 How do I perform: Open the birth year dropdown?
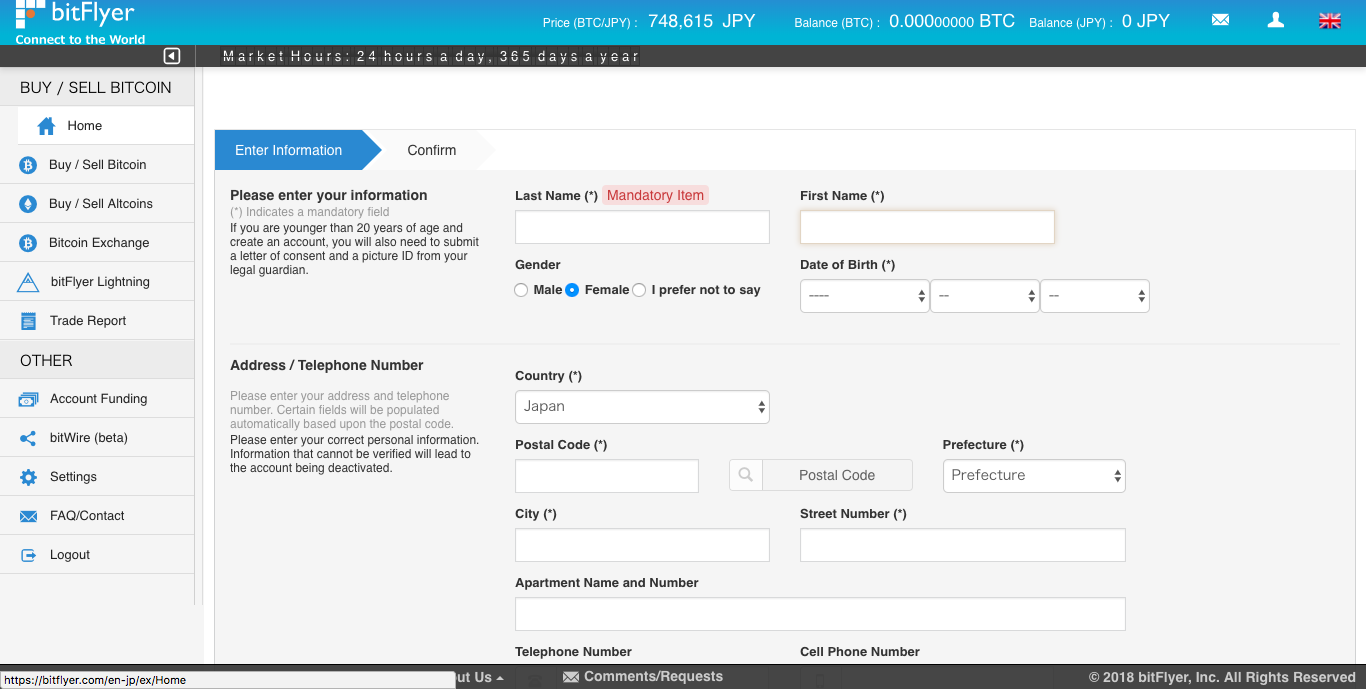pos(864,296)
